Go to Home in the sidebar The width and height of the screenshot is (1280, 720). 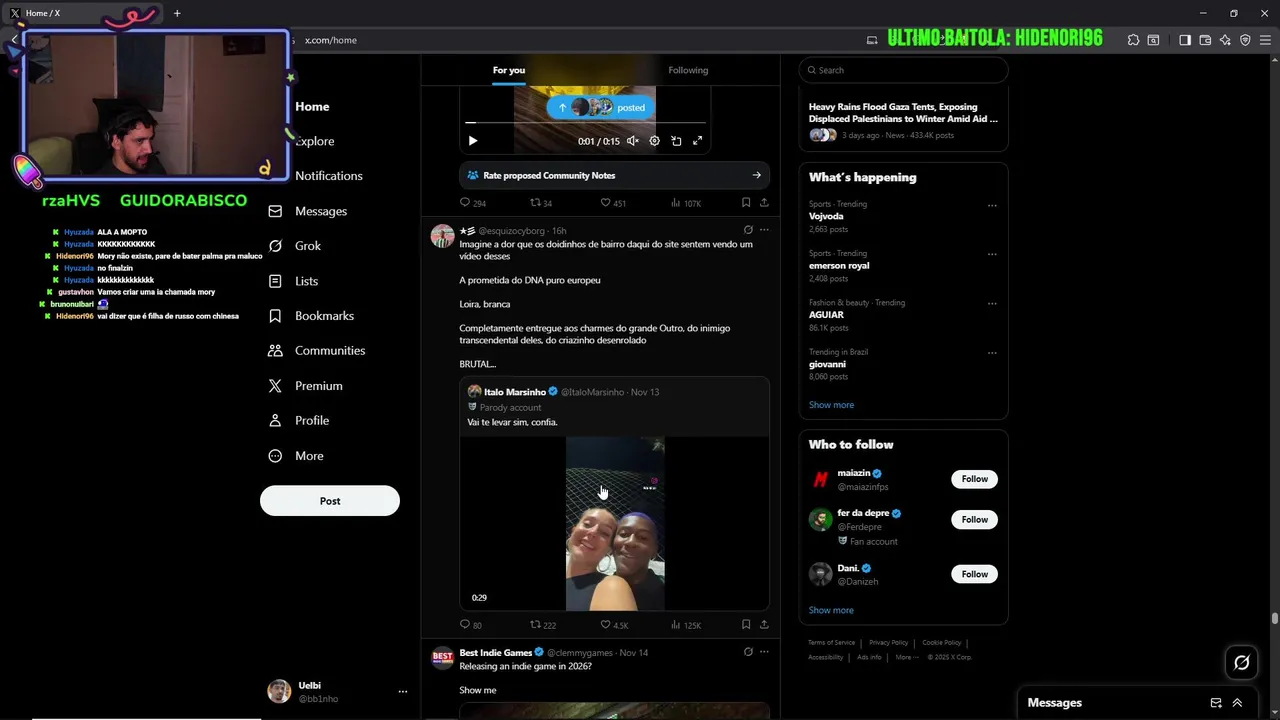[x=312, y=107]
